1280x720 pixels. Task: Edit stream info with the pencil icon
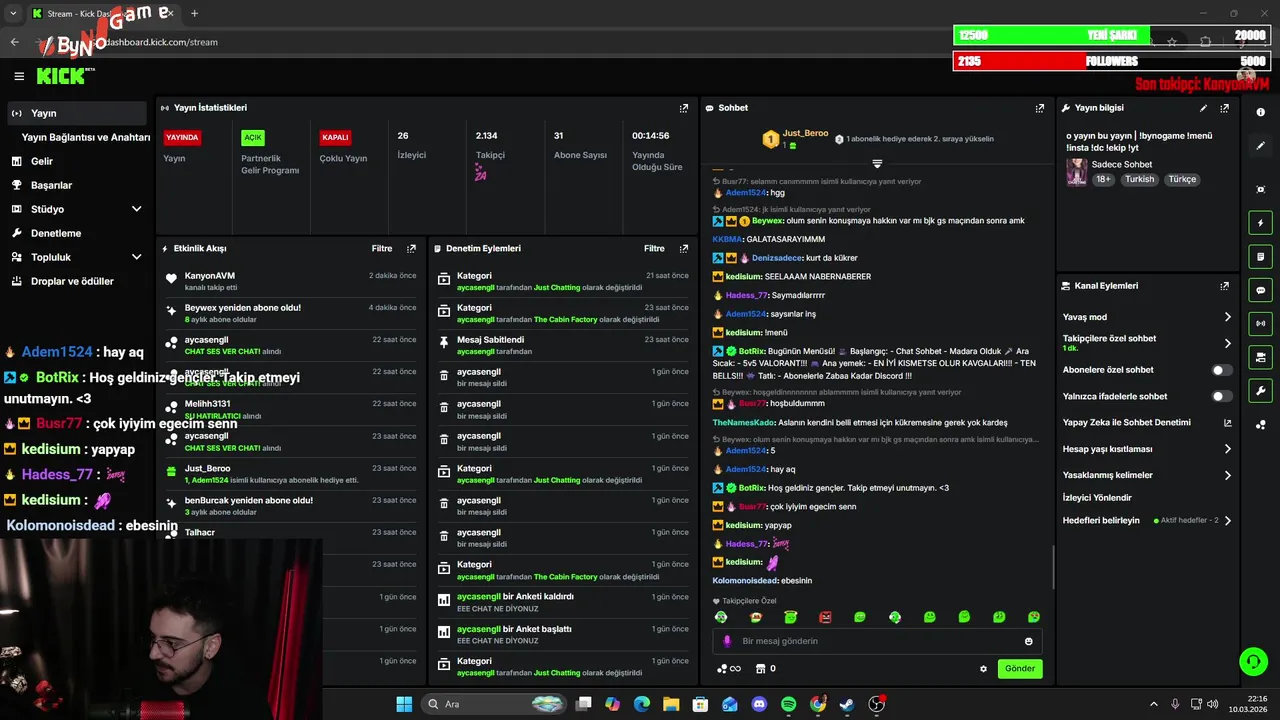click(x=1203, y=108)
